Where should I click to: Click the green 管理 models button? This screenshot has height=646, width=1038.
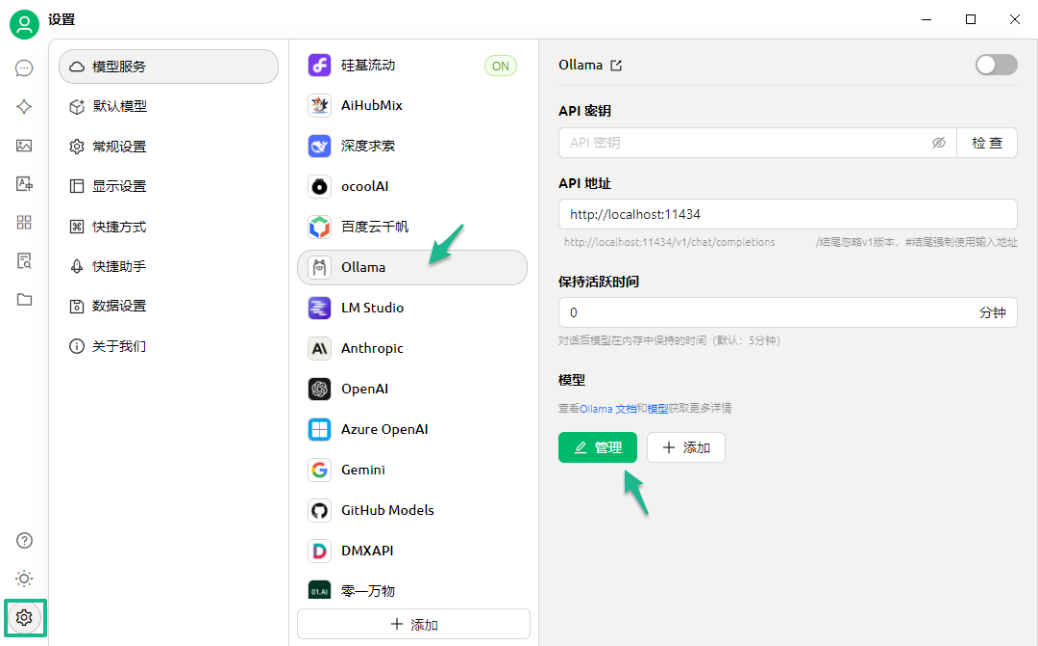(598, 447)
